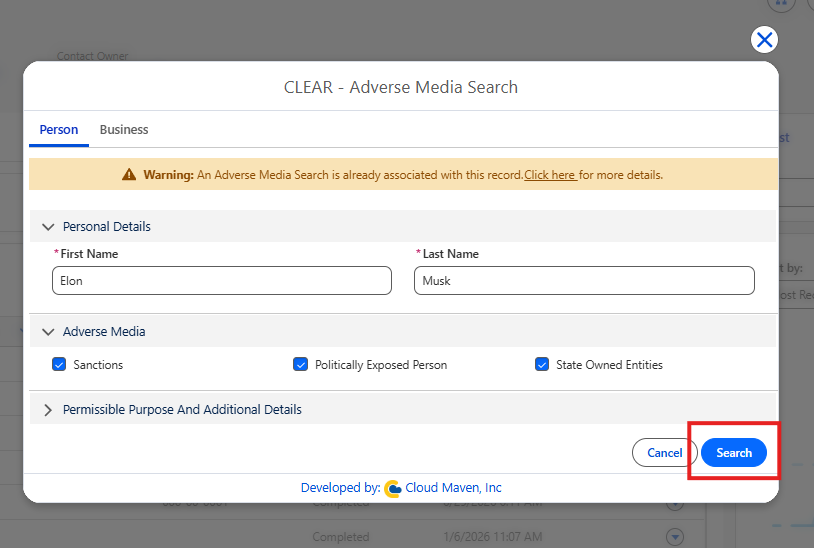Viewport: 814px width, 548px height.
Task: Click the blue Search button
Action: 734,453
